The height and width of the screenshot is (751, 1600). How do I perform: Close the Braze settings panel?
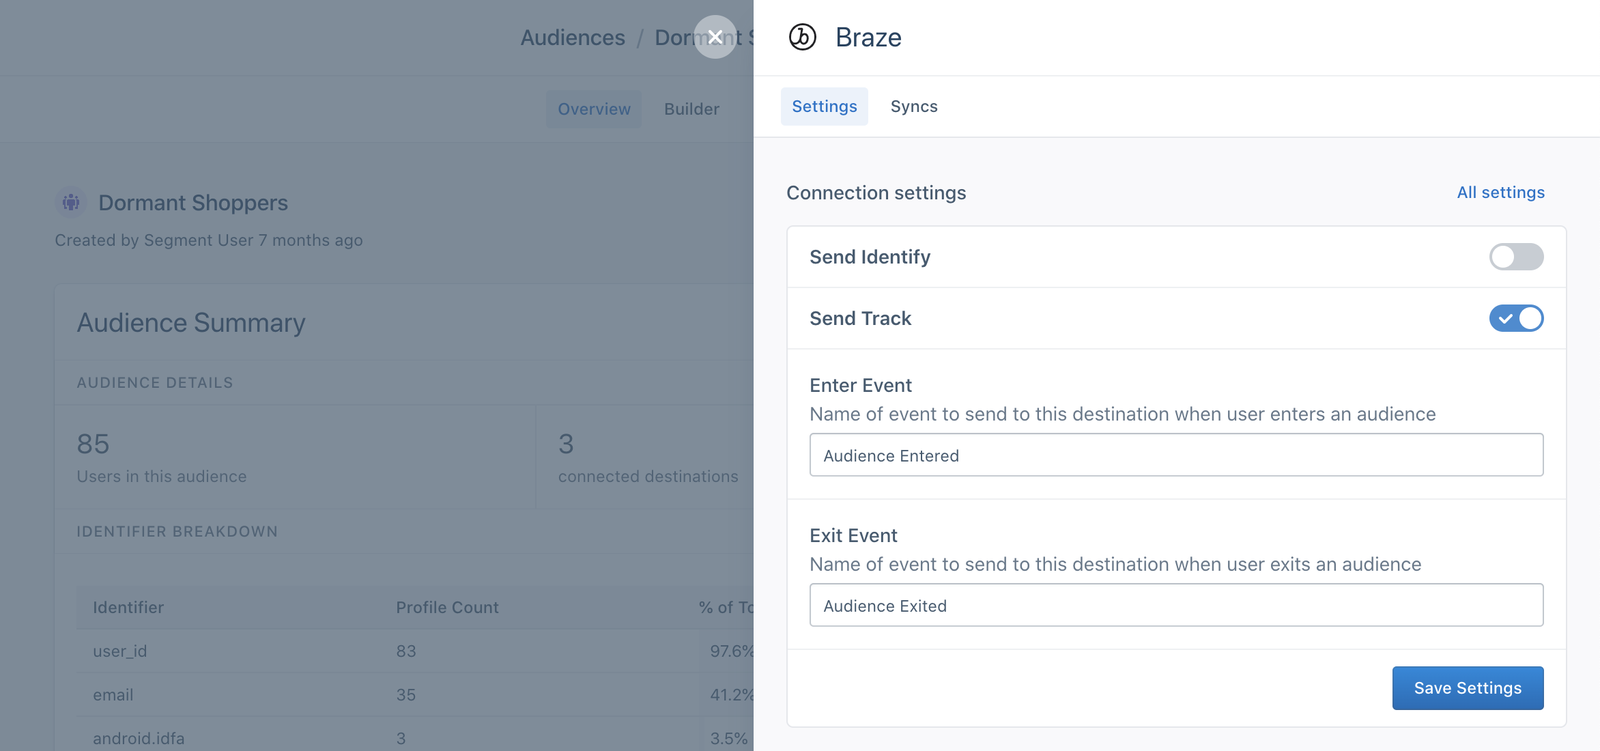[x=714, y=36]
